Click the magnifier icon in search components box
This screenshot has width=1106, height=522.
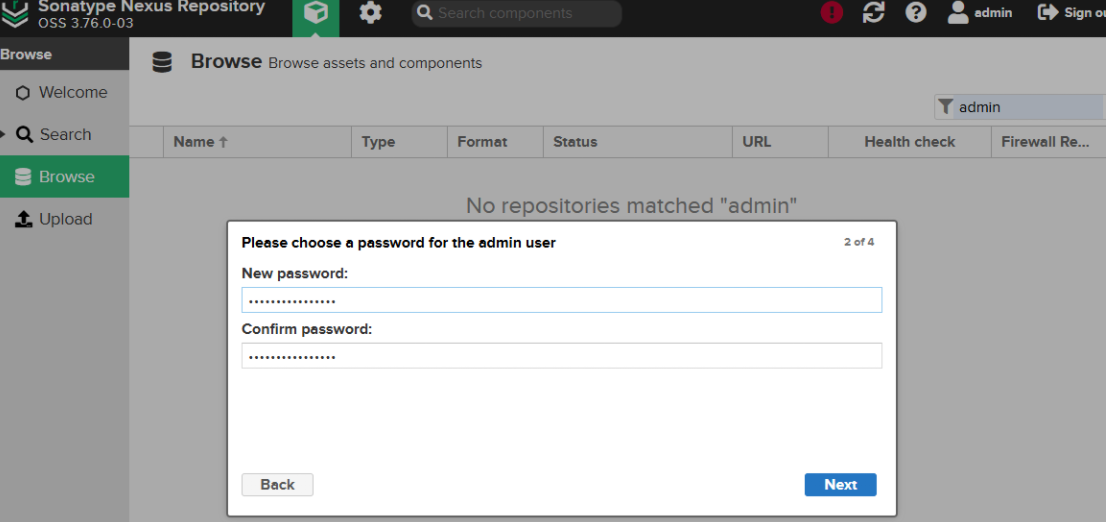425,13
